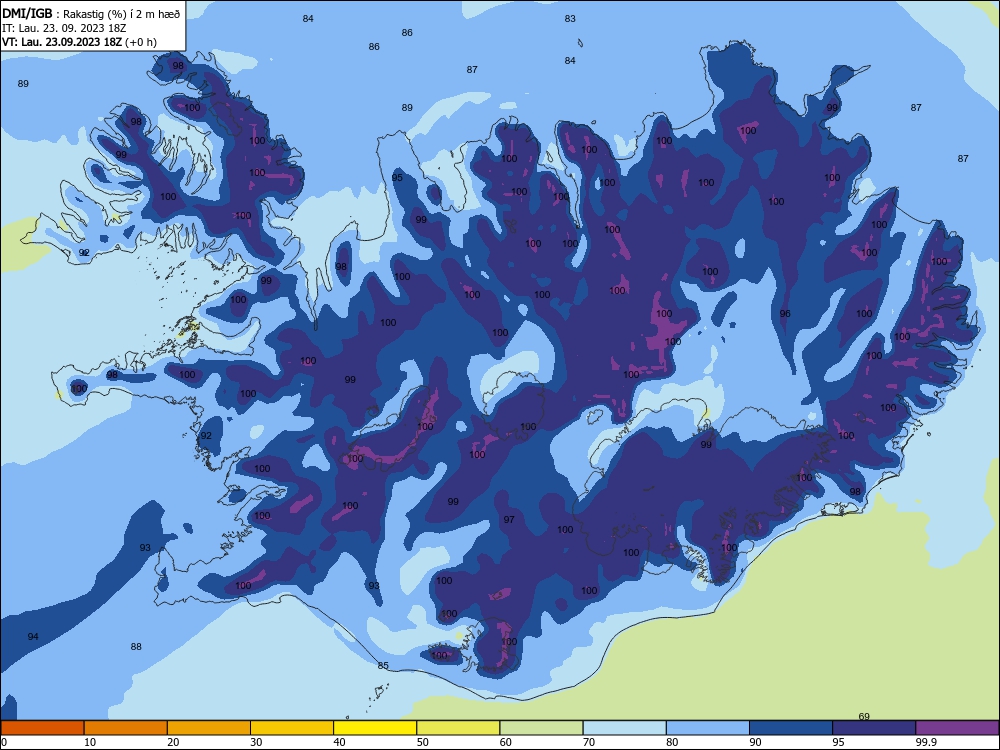Click the '97' humidity value on the map
Viewport: 1000px width, 750px height.
click(x=509, y=520)
